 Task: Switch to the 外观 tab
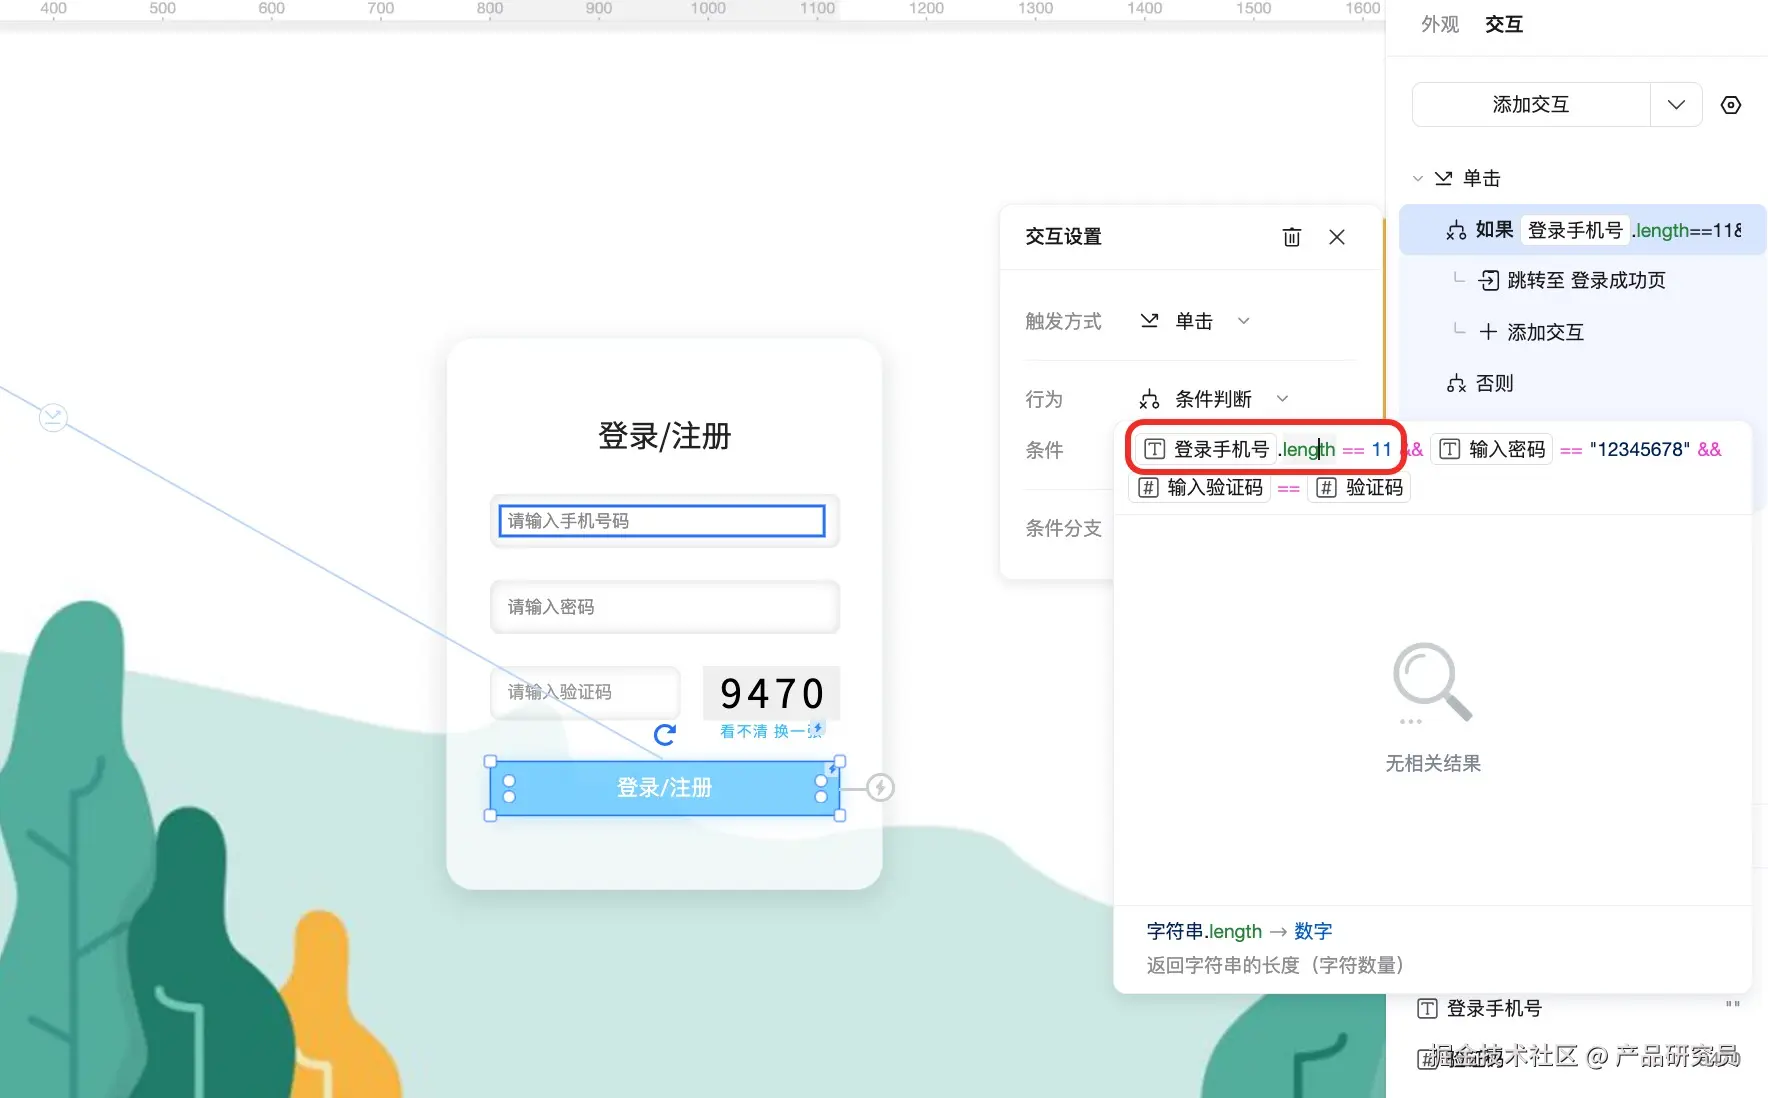pos(1440,24)
